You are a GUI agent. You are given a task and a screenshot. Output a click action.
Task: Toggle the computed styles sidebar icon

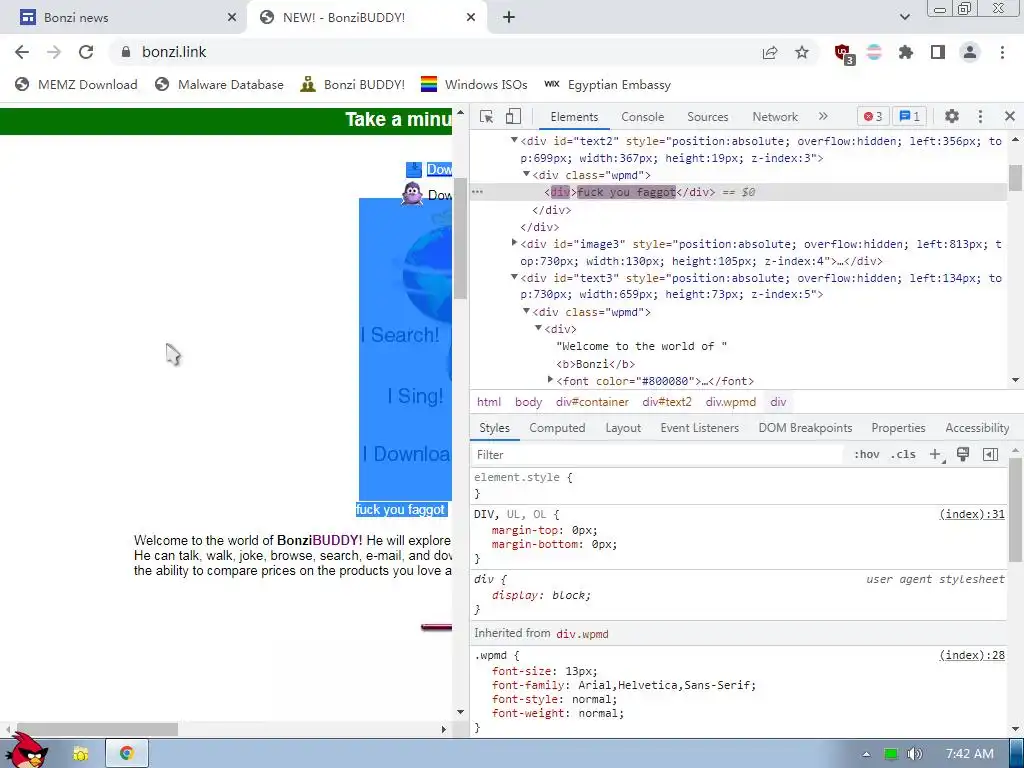coord(990,455)
